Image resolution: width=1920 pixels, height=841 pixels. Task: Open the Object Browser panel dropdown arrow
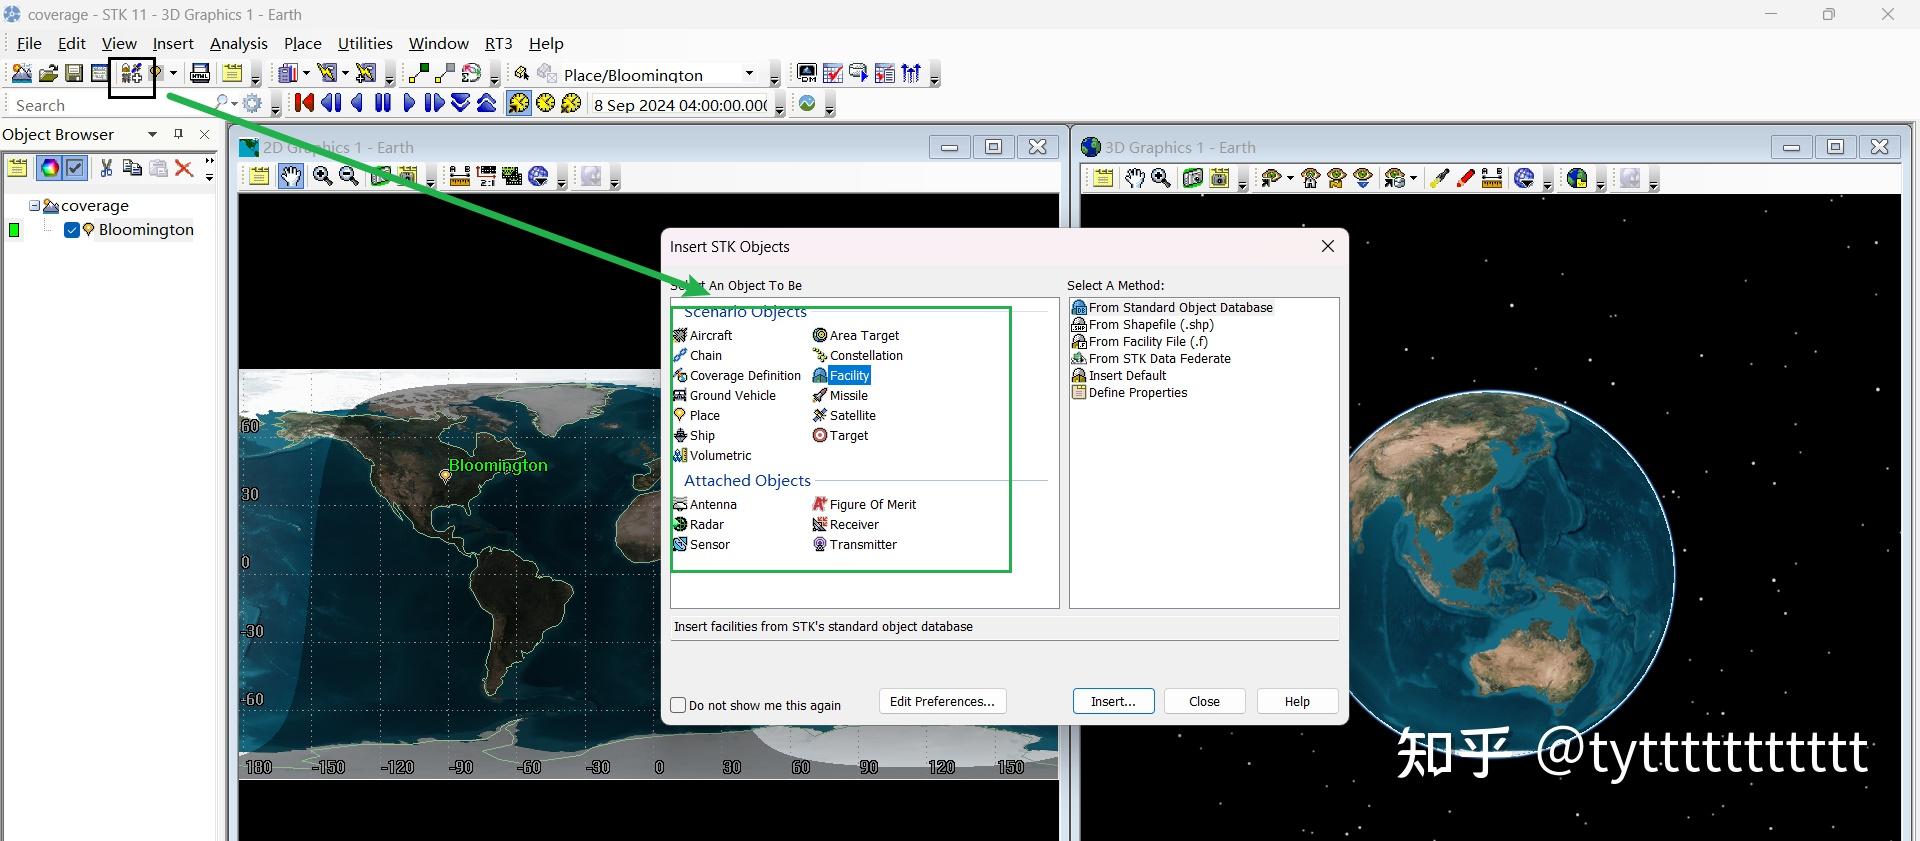tap(152, 134)
